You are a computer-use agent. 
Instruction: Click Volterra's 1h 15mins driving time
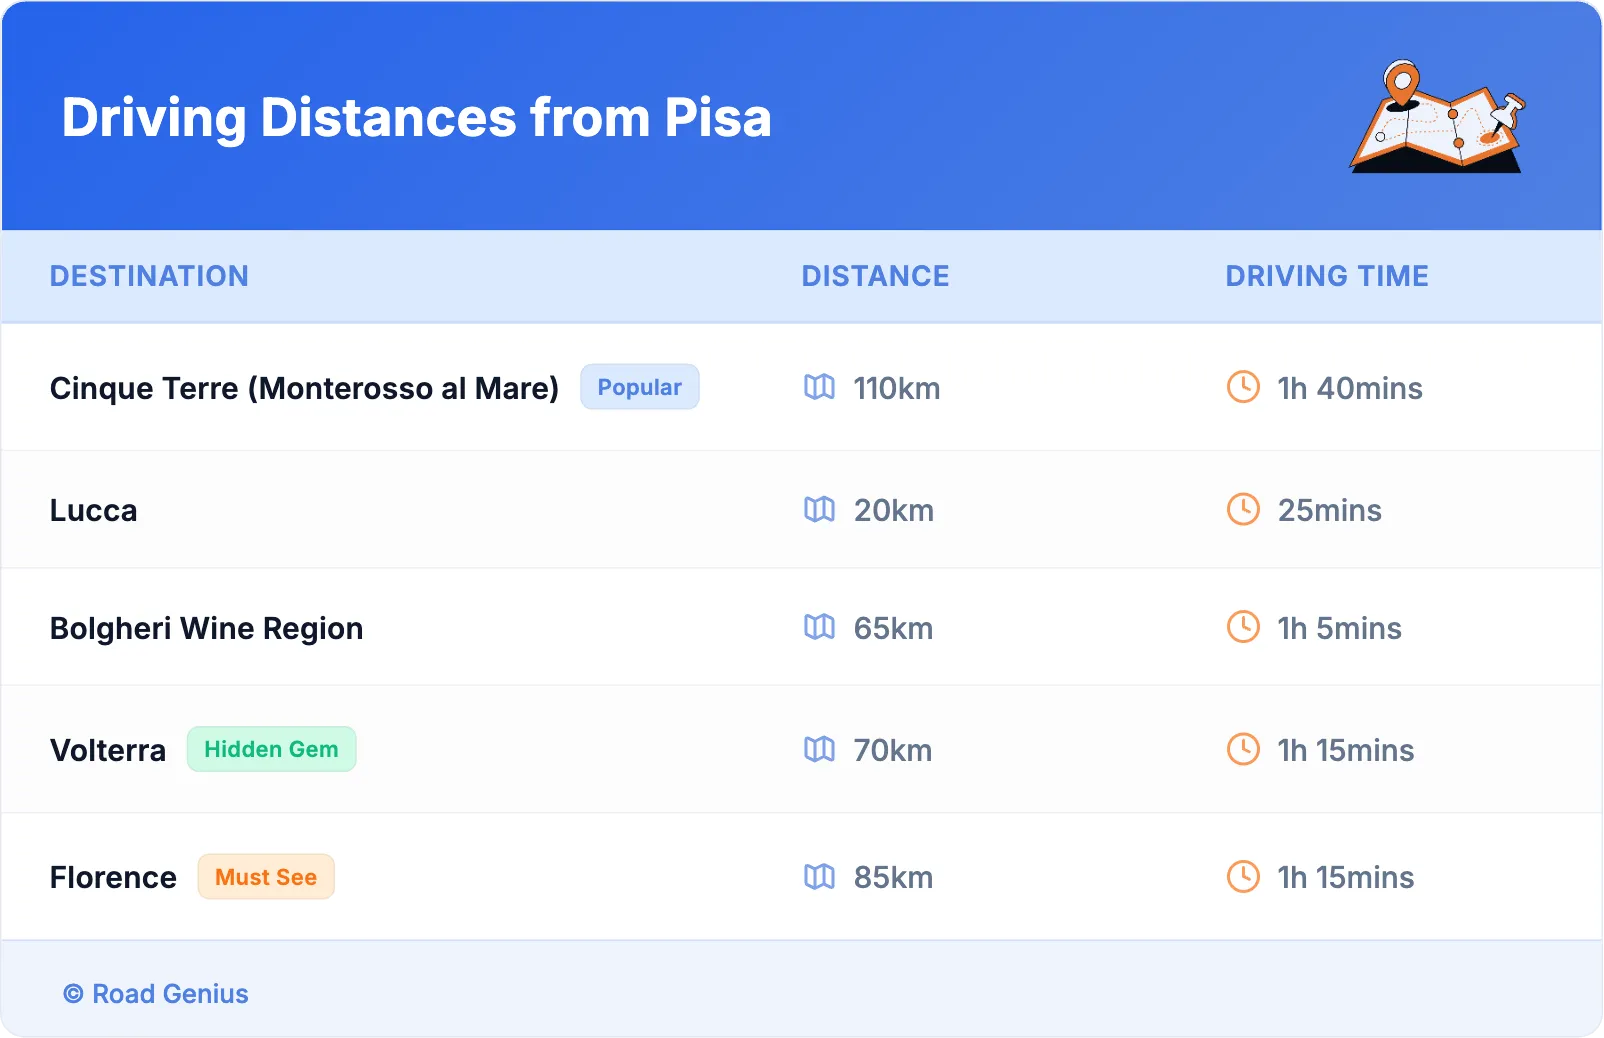1346,750
